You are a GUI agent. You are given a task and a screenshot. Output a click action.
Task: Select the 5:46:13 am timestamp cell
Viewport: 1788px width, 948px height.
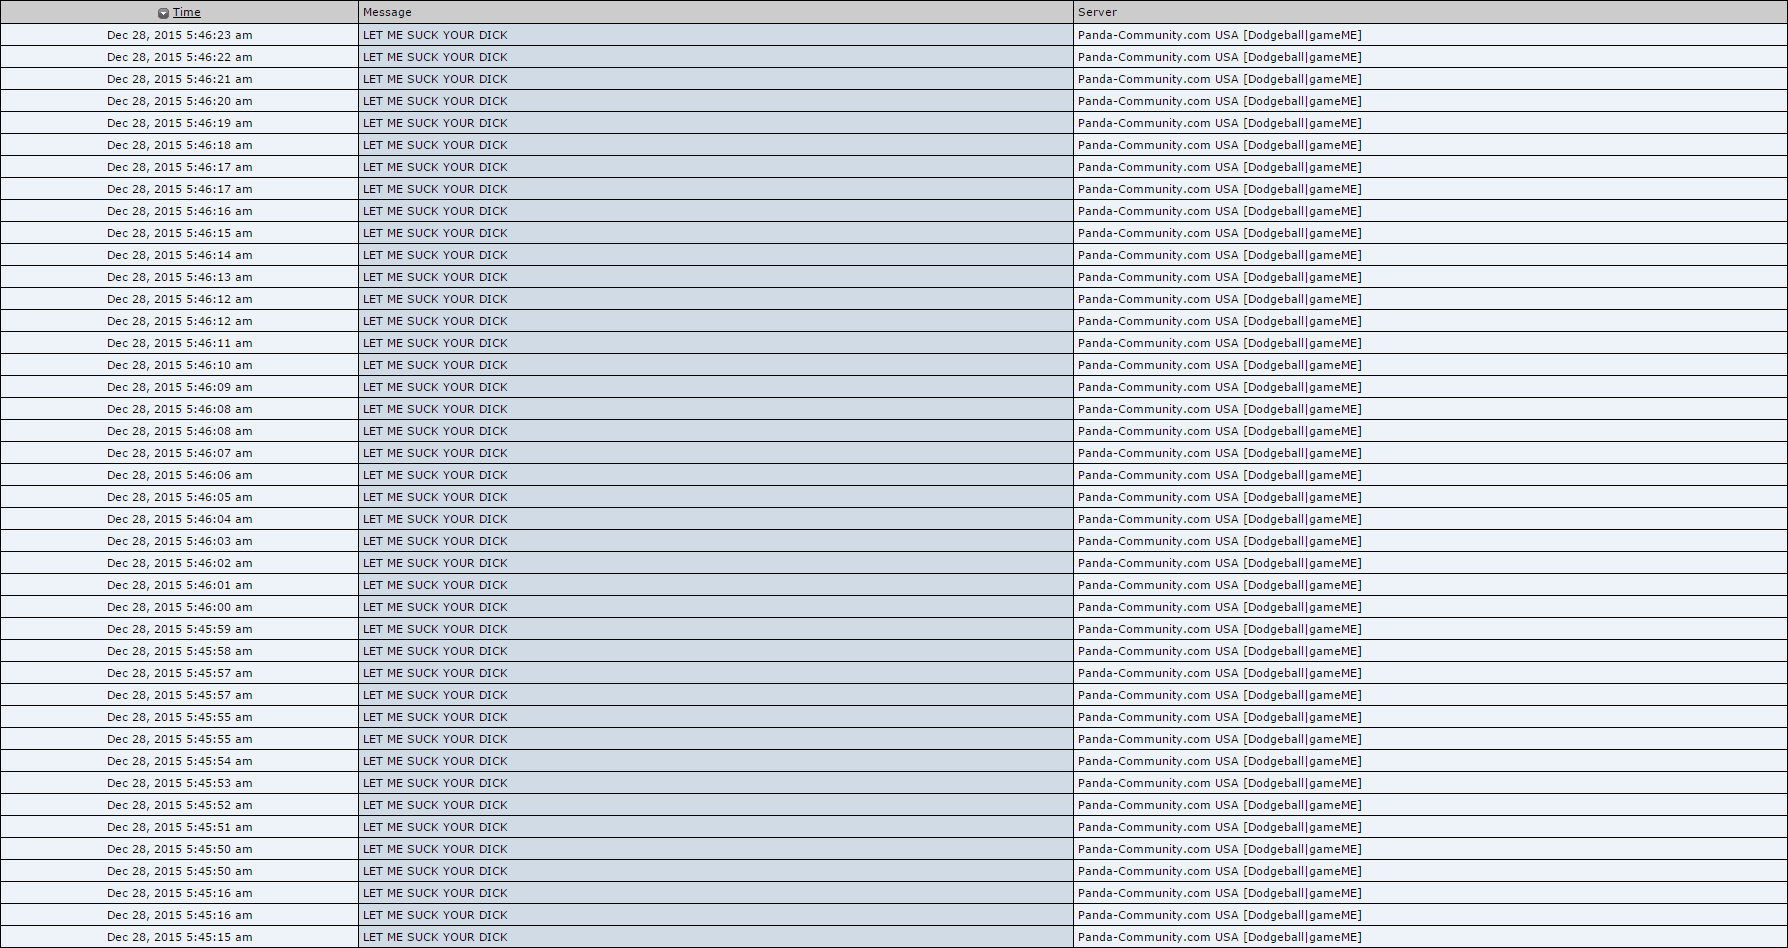180,277
